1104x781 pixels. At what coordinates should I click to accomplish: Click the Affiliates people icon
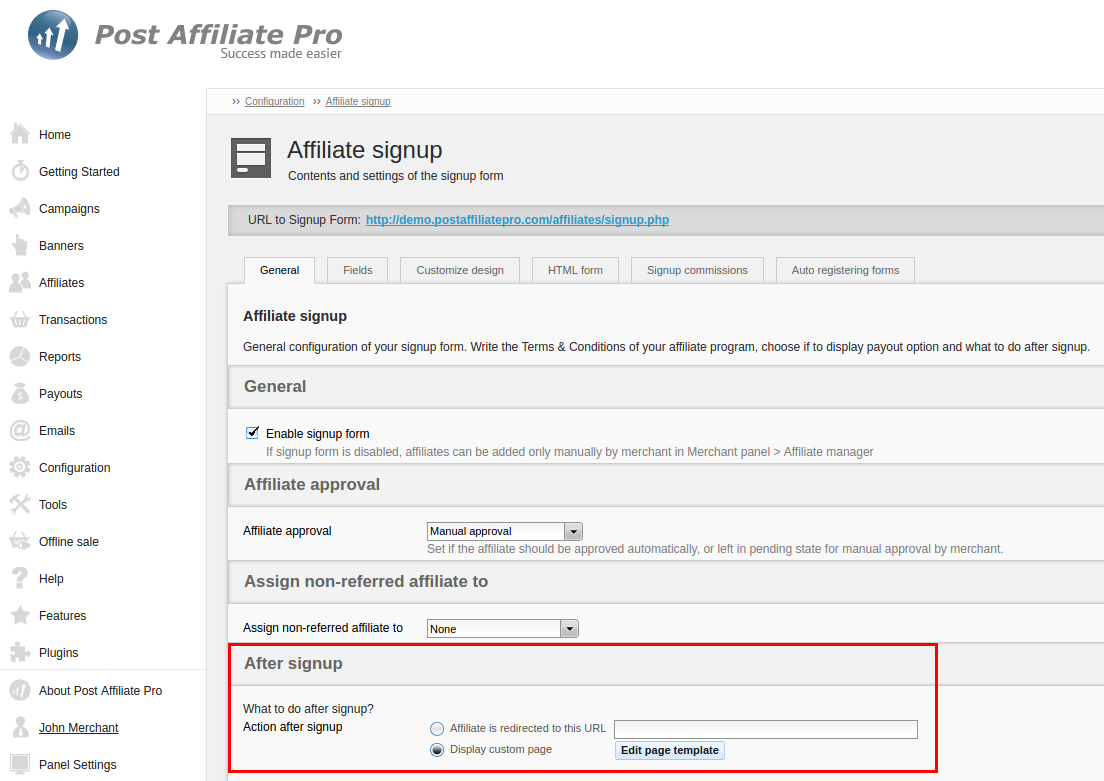point(20,282)
